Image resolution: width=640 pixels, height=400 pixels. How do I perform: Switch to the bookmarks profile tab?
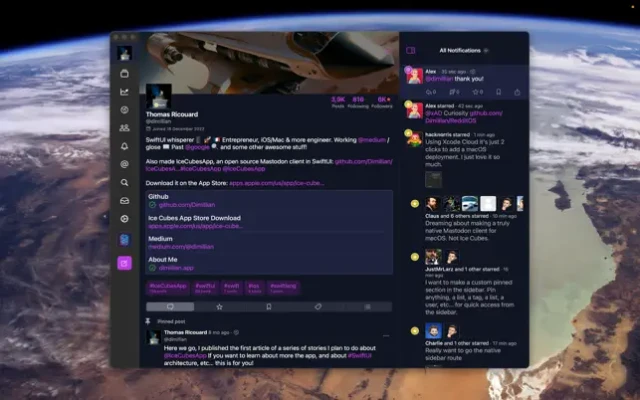click(x=268, y=307)
